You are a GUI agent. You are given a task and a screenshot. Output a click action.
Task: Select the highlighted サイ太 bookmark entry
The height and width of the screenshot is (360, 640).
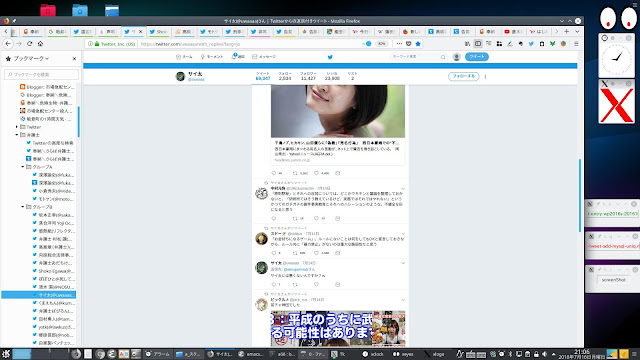(39, 295)
